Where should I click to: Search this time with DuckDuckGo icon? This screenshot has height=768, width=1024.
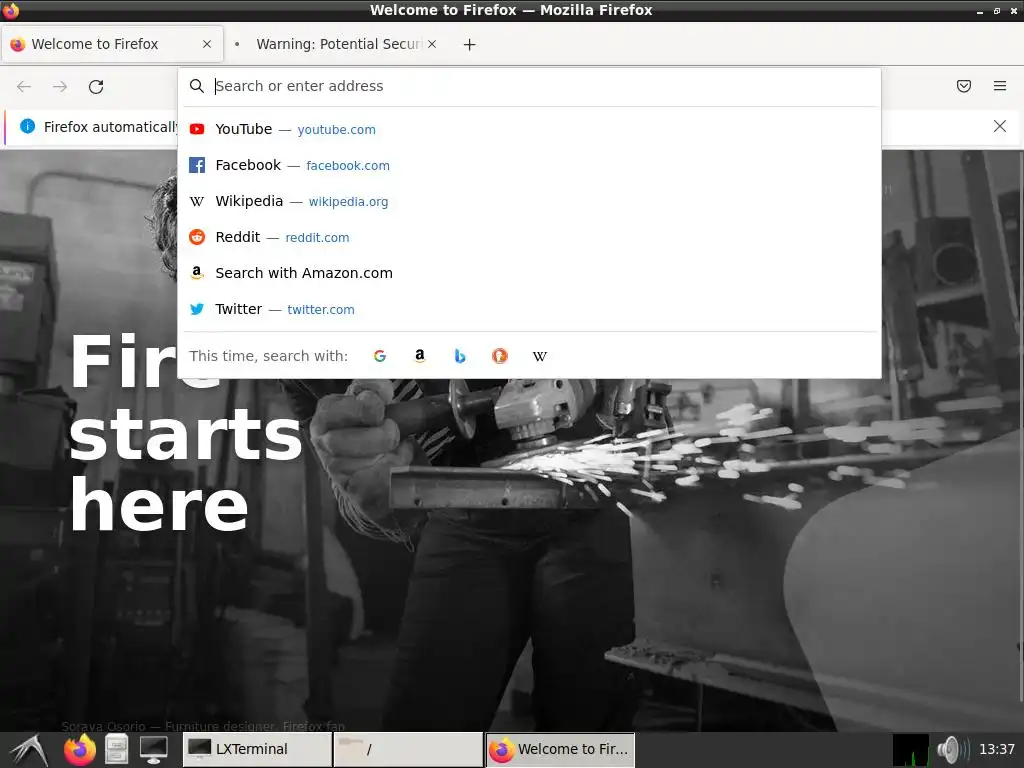tap(500, 356)
